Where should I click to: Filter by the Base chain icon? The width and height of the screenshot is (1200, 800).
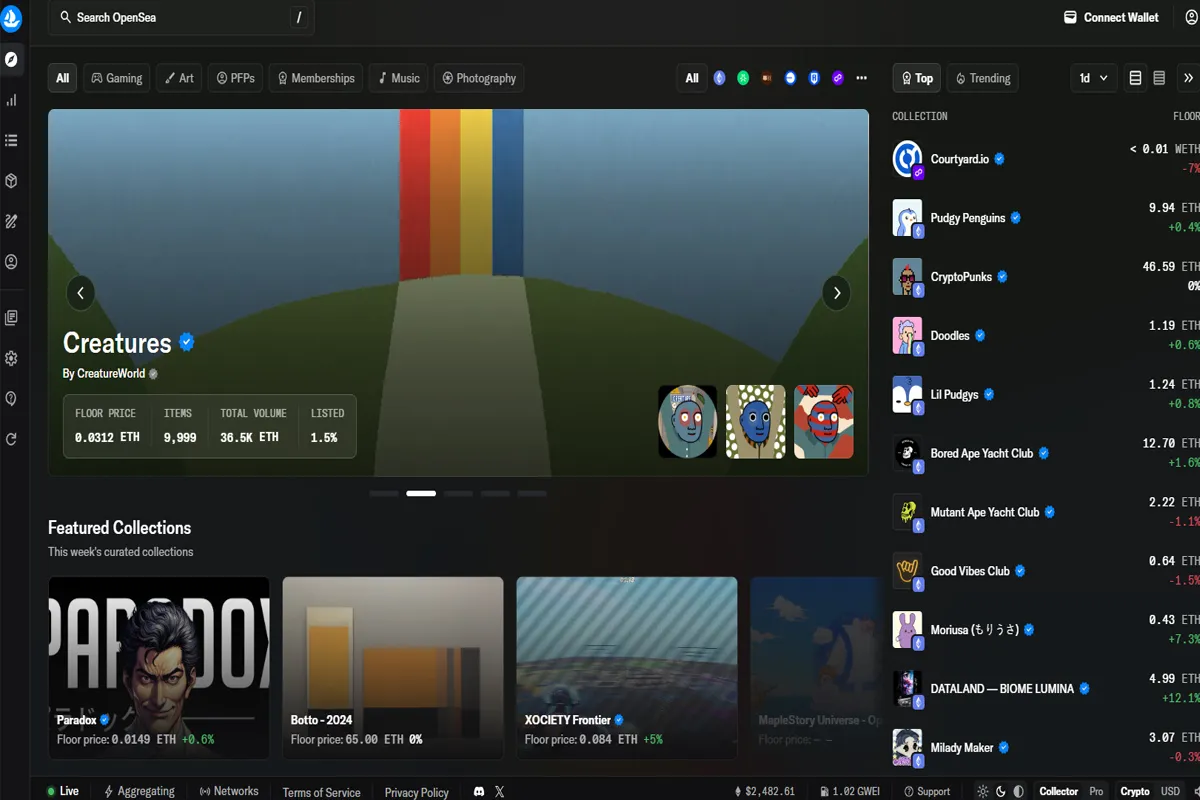[x=791, y=78]
